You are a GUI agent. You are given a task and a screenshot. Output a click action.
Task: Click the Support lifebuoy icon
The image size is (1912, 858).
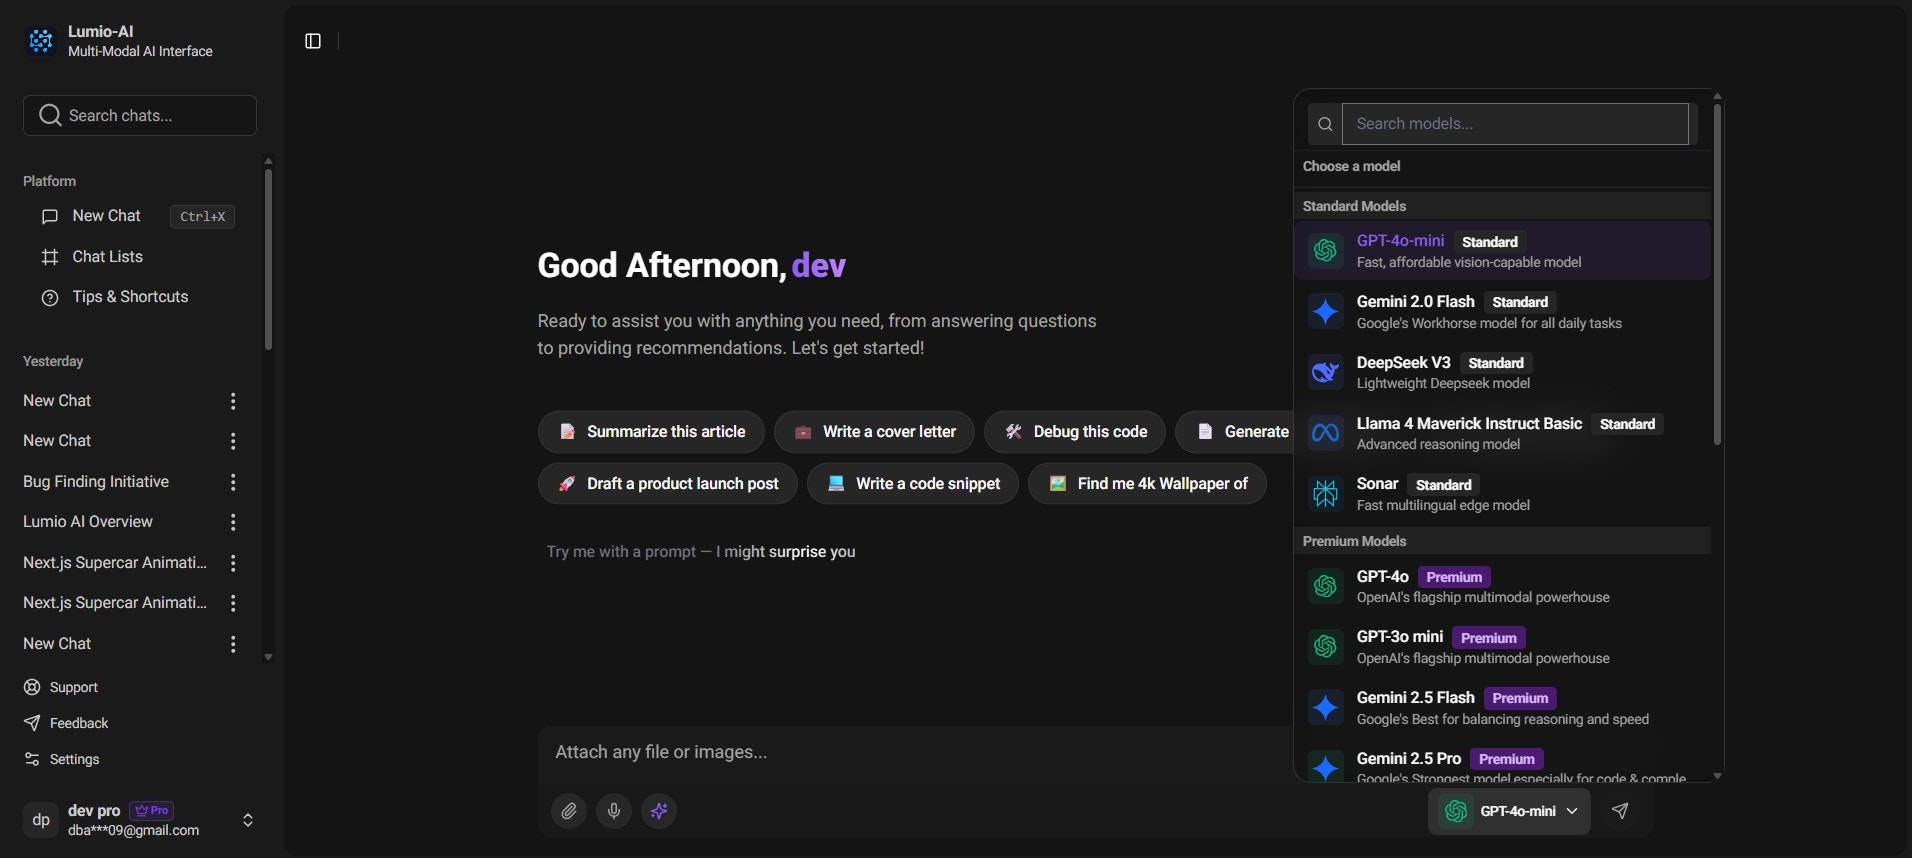[x=32, y=687]
